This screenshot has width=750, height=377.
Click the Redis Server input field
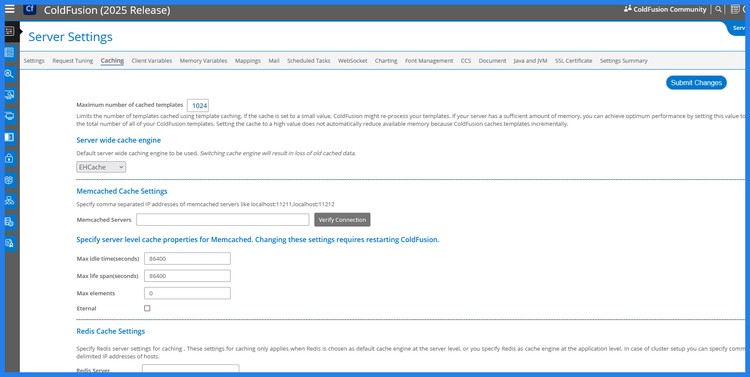tap(190, 369)
